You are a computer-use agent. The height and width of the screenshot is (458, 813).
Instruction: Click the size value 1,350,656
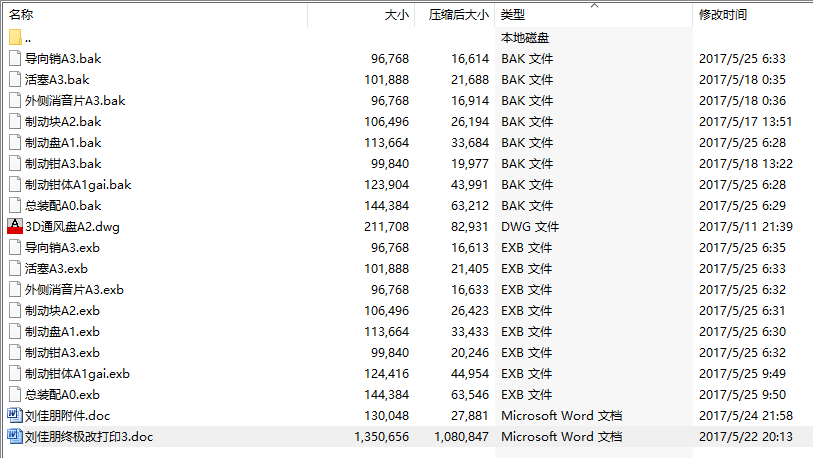[x=382, y=437]
